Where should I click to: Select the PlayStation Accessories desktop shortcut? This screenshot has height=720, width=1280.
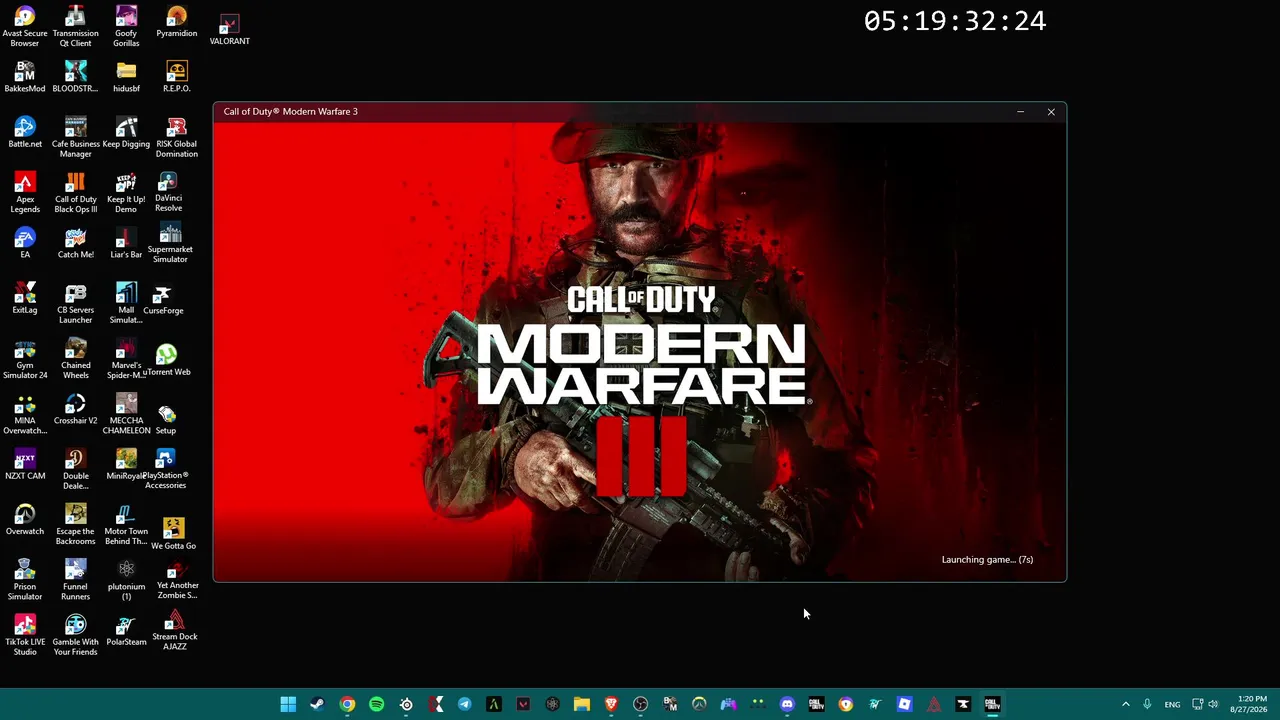point(166,469)
